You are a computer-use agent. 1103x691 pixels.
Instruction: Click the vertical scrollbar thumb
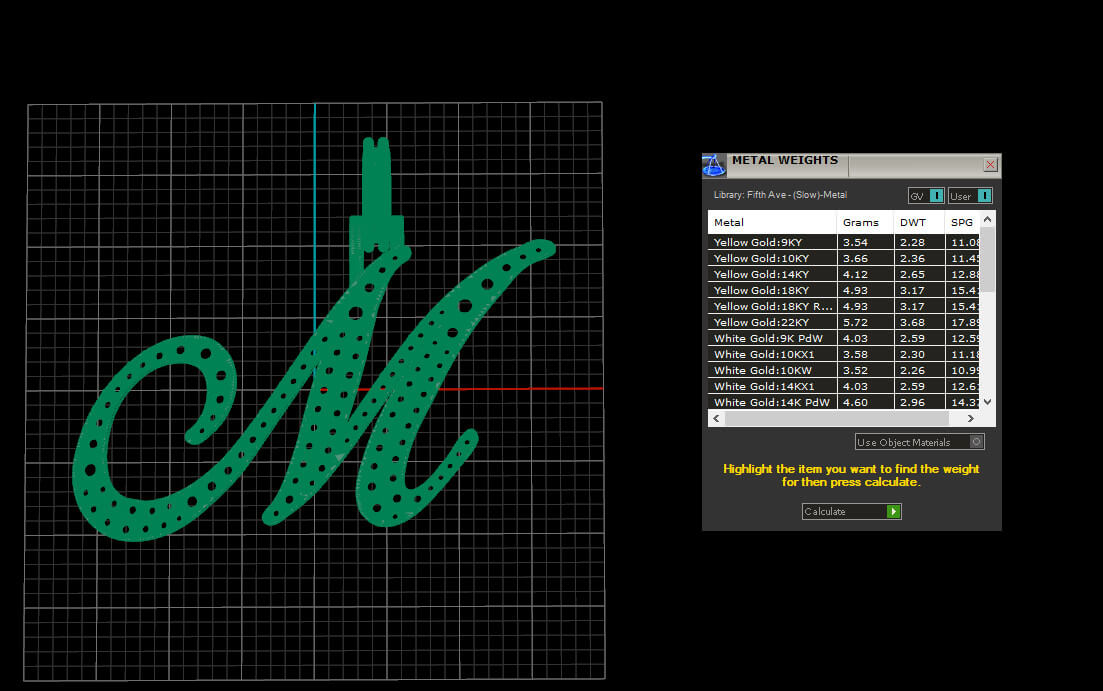tap(988, 260)
